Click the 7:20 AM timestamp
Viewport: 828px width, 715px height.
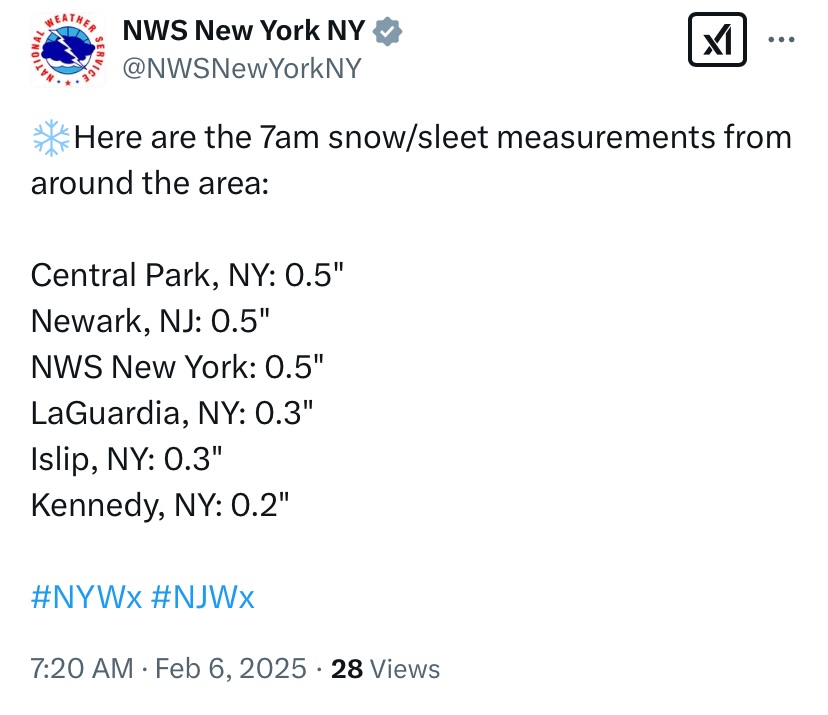82,669
